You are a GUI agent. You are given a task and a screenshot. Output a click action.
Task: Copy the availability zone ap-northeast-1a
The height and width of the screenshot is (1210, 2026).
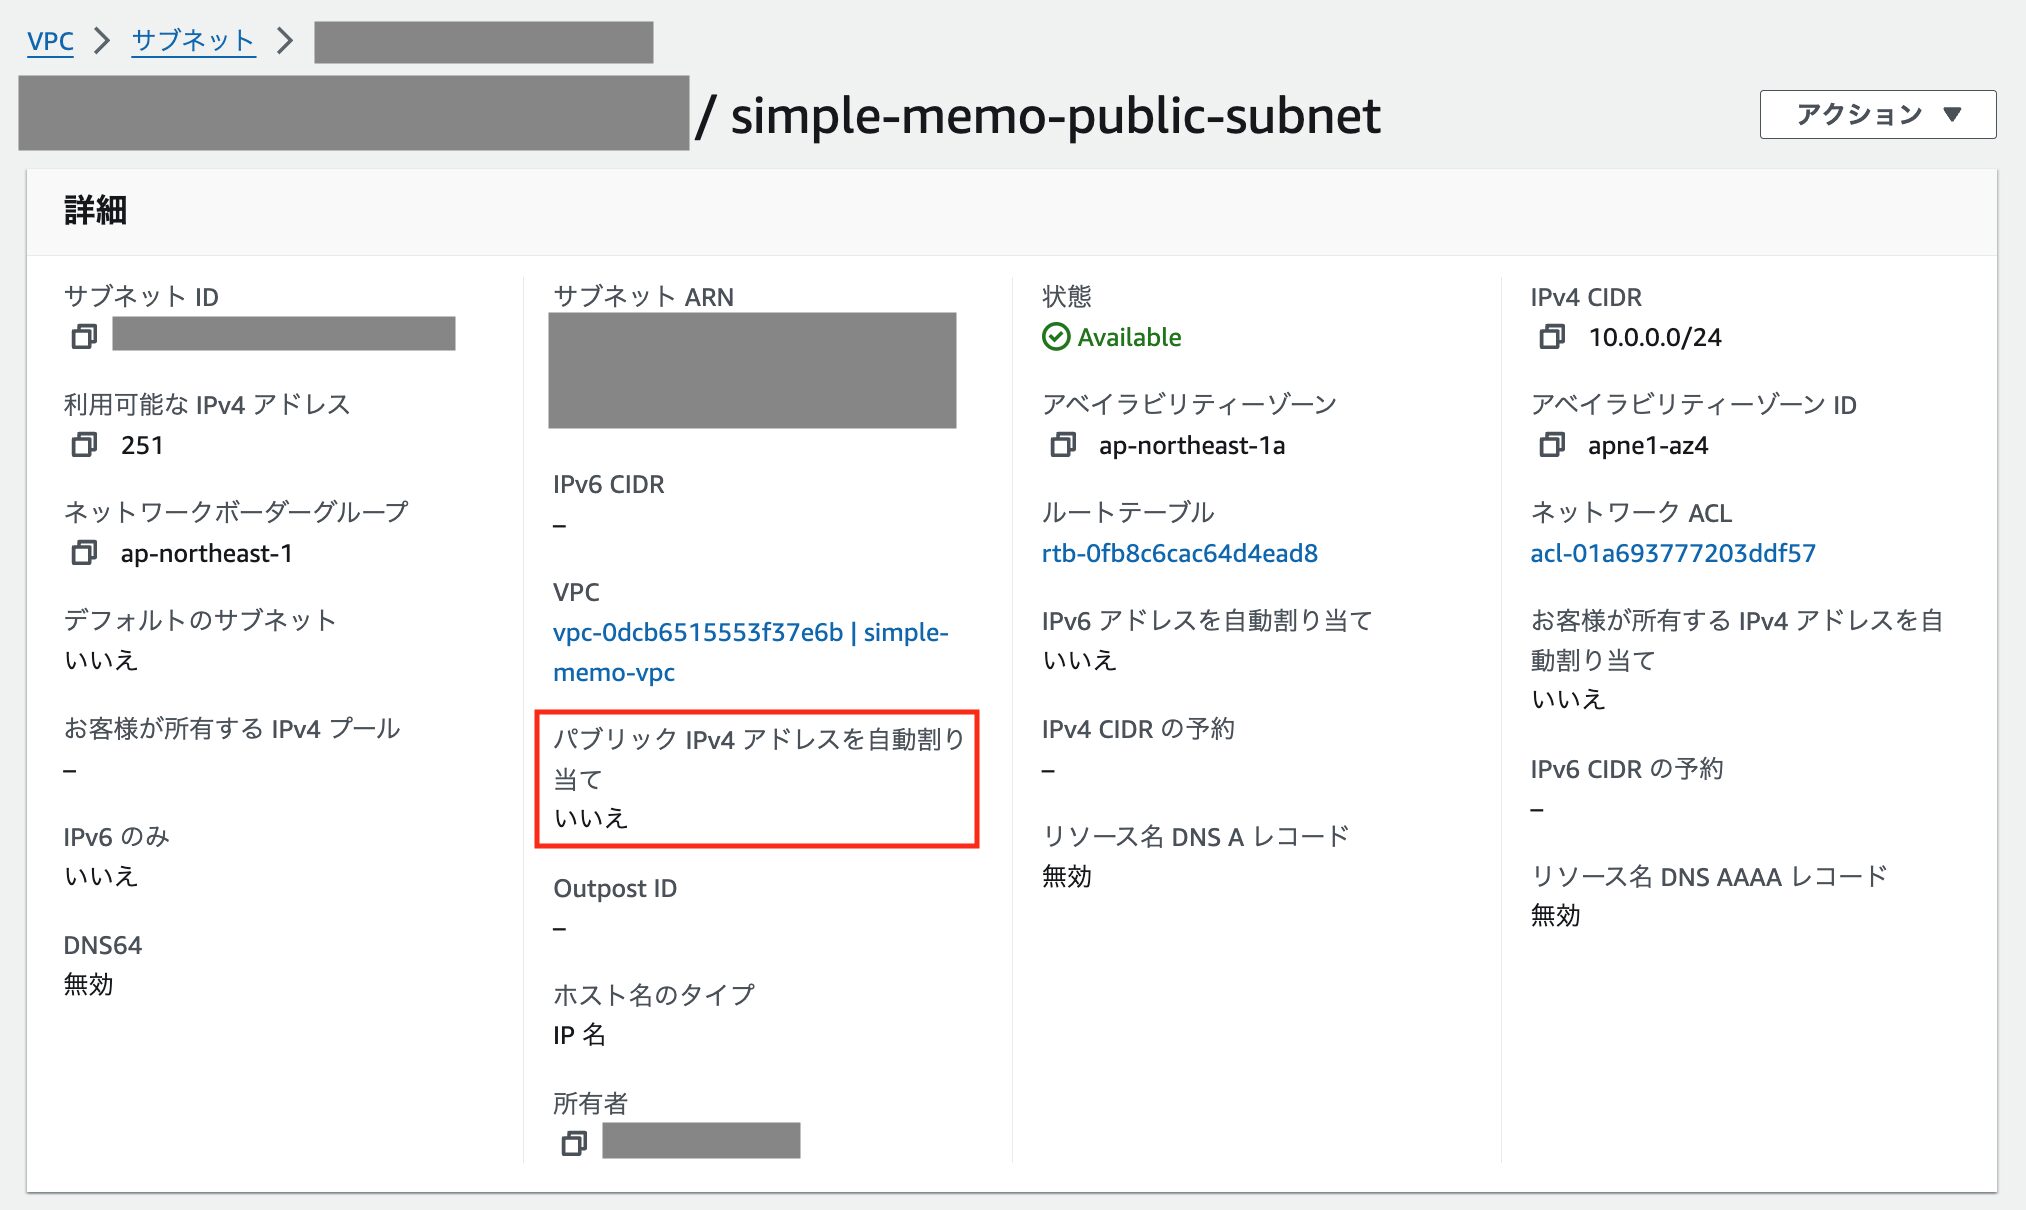1062,446
